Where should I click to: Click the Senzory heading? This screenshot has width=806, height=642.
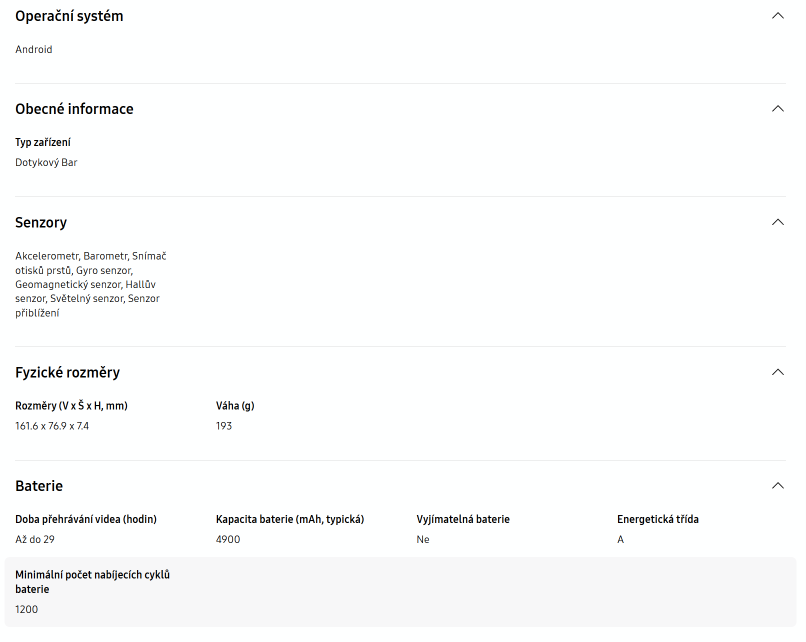[41, 223]
